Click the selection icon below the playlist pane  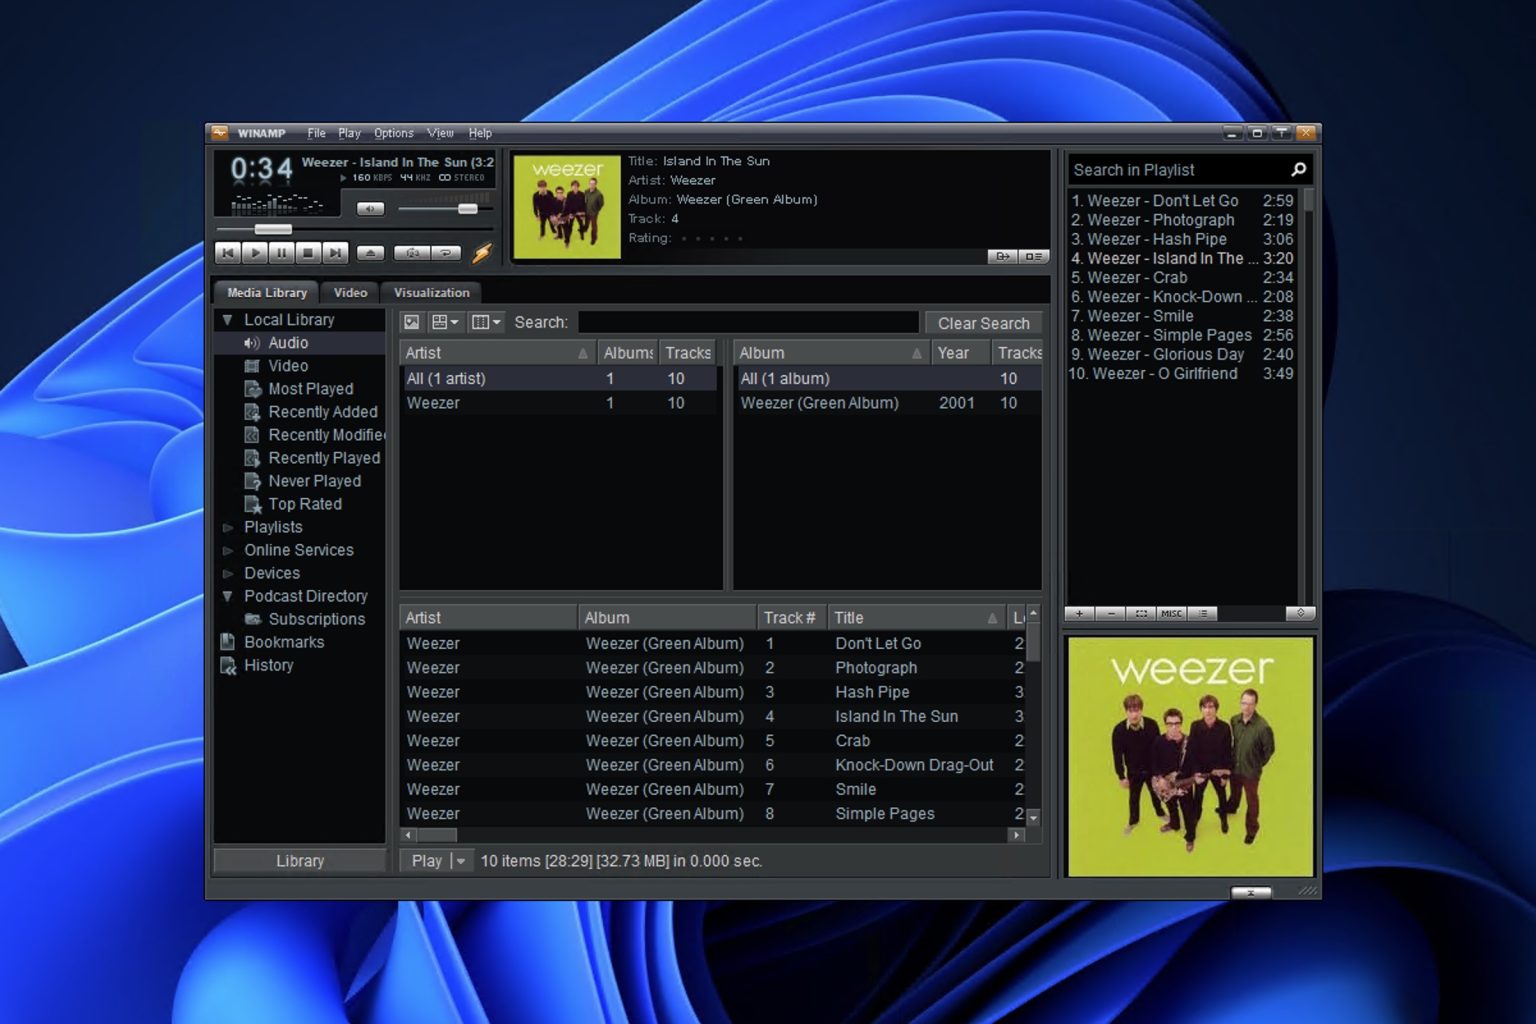point(1141,613)
